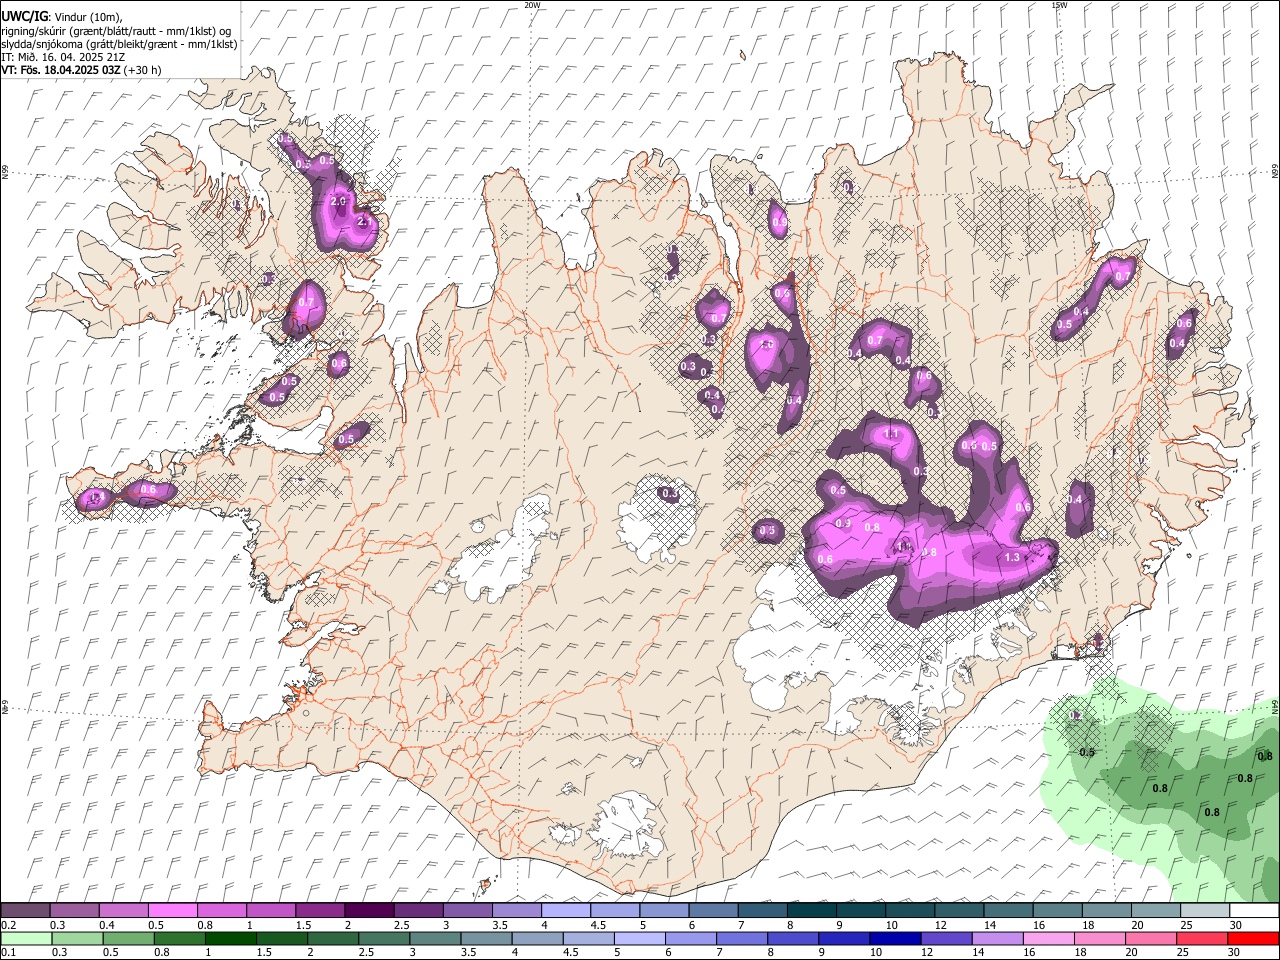
Task: Select the dark purple 2 swatch on the snow scale
Action: pyautogui.click(x=369, y=911)
